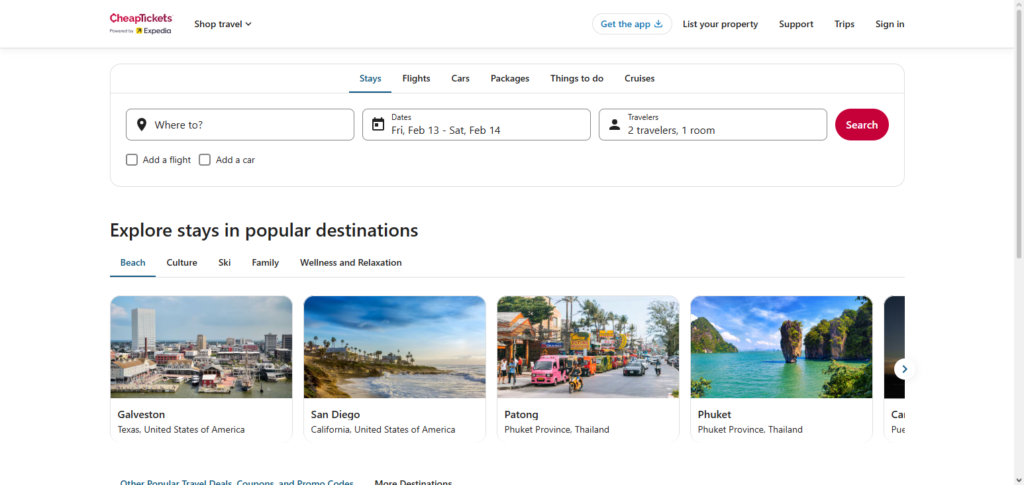Image resolution: width=1024 pixels, height=485 pixels.
Task: Show Ski popular destinations
Action: [x=224, y=263]
